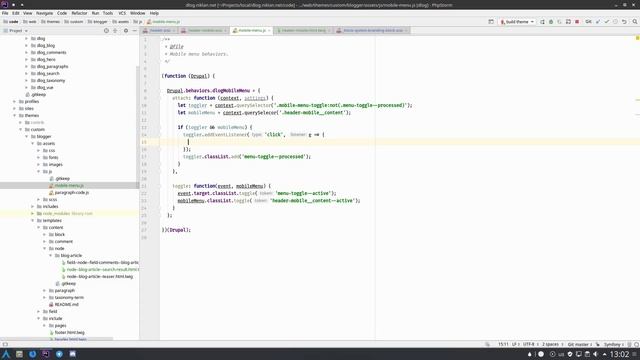Click the Locate/select opened file target icon

(x=106, y=31)
